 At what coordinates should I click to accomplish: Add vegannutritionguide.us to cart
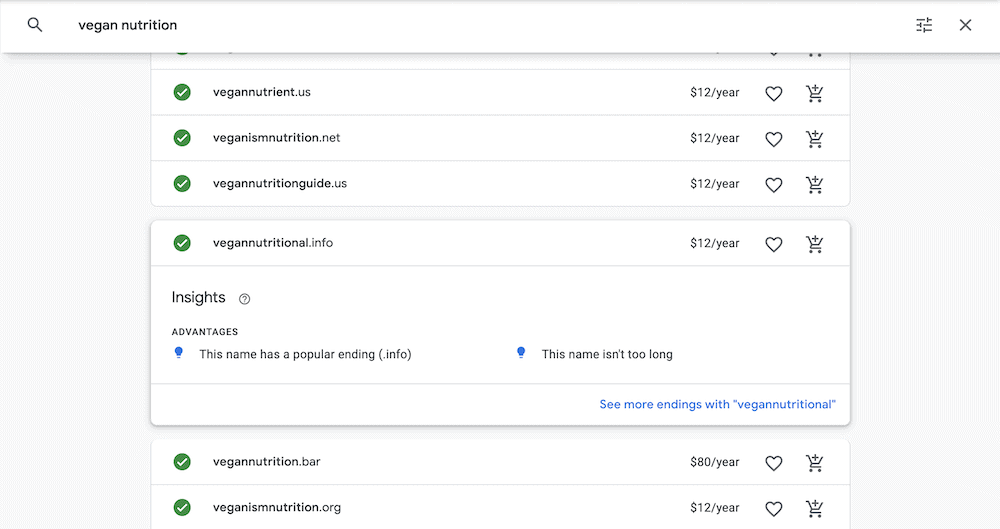[x=814, y=185]
